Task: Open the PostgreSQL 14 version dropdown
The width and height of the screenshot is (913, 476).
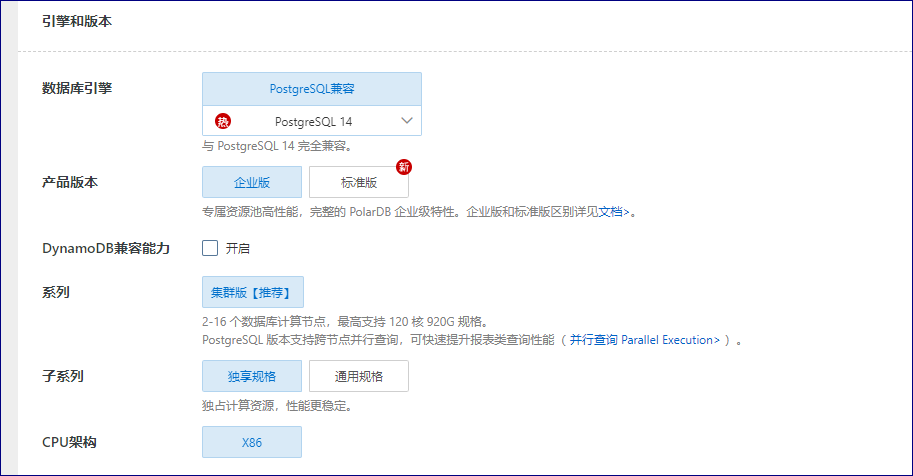Action: [x=312, y=121]
